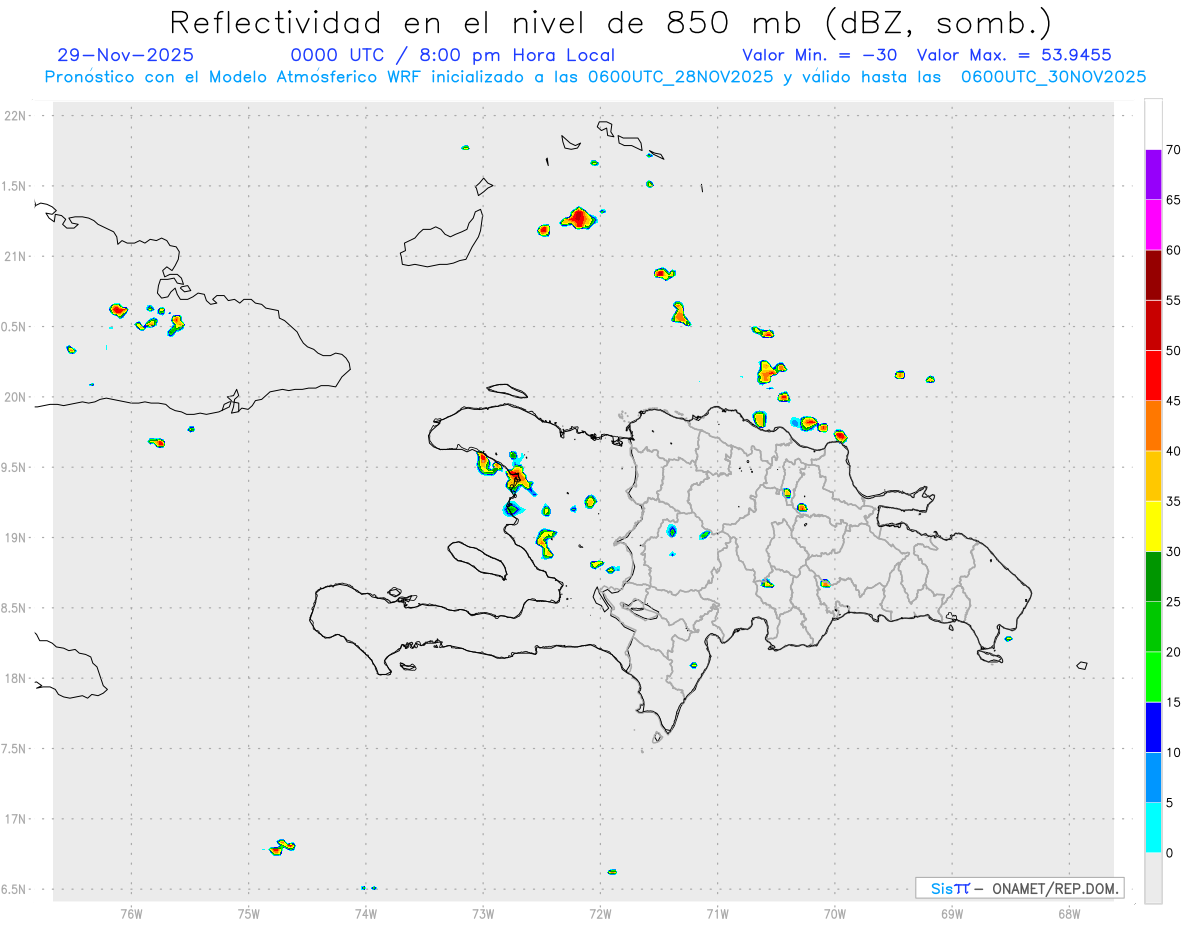Click the '74W' longitude label

pyautogui.click(x=365, y=914)
